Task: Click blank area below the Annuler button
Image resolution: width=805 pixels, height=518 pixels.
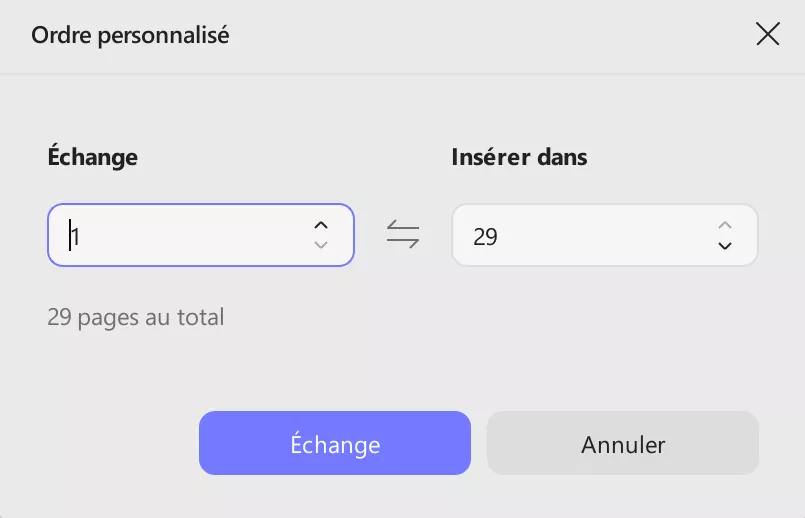Action: point(623,496)
